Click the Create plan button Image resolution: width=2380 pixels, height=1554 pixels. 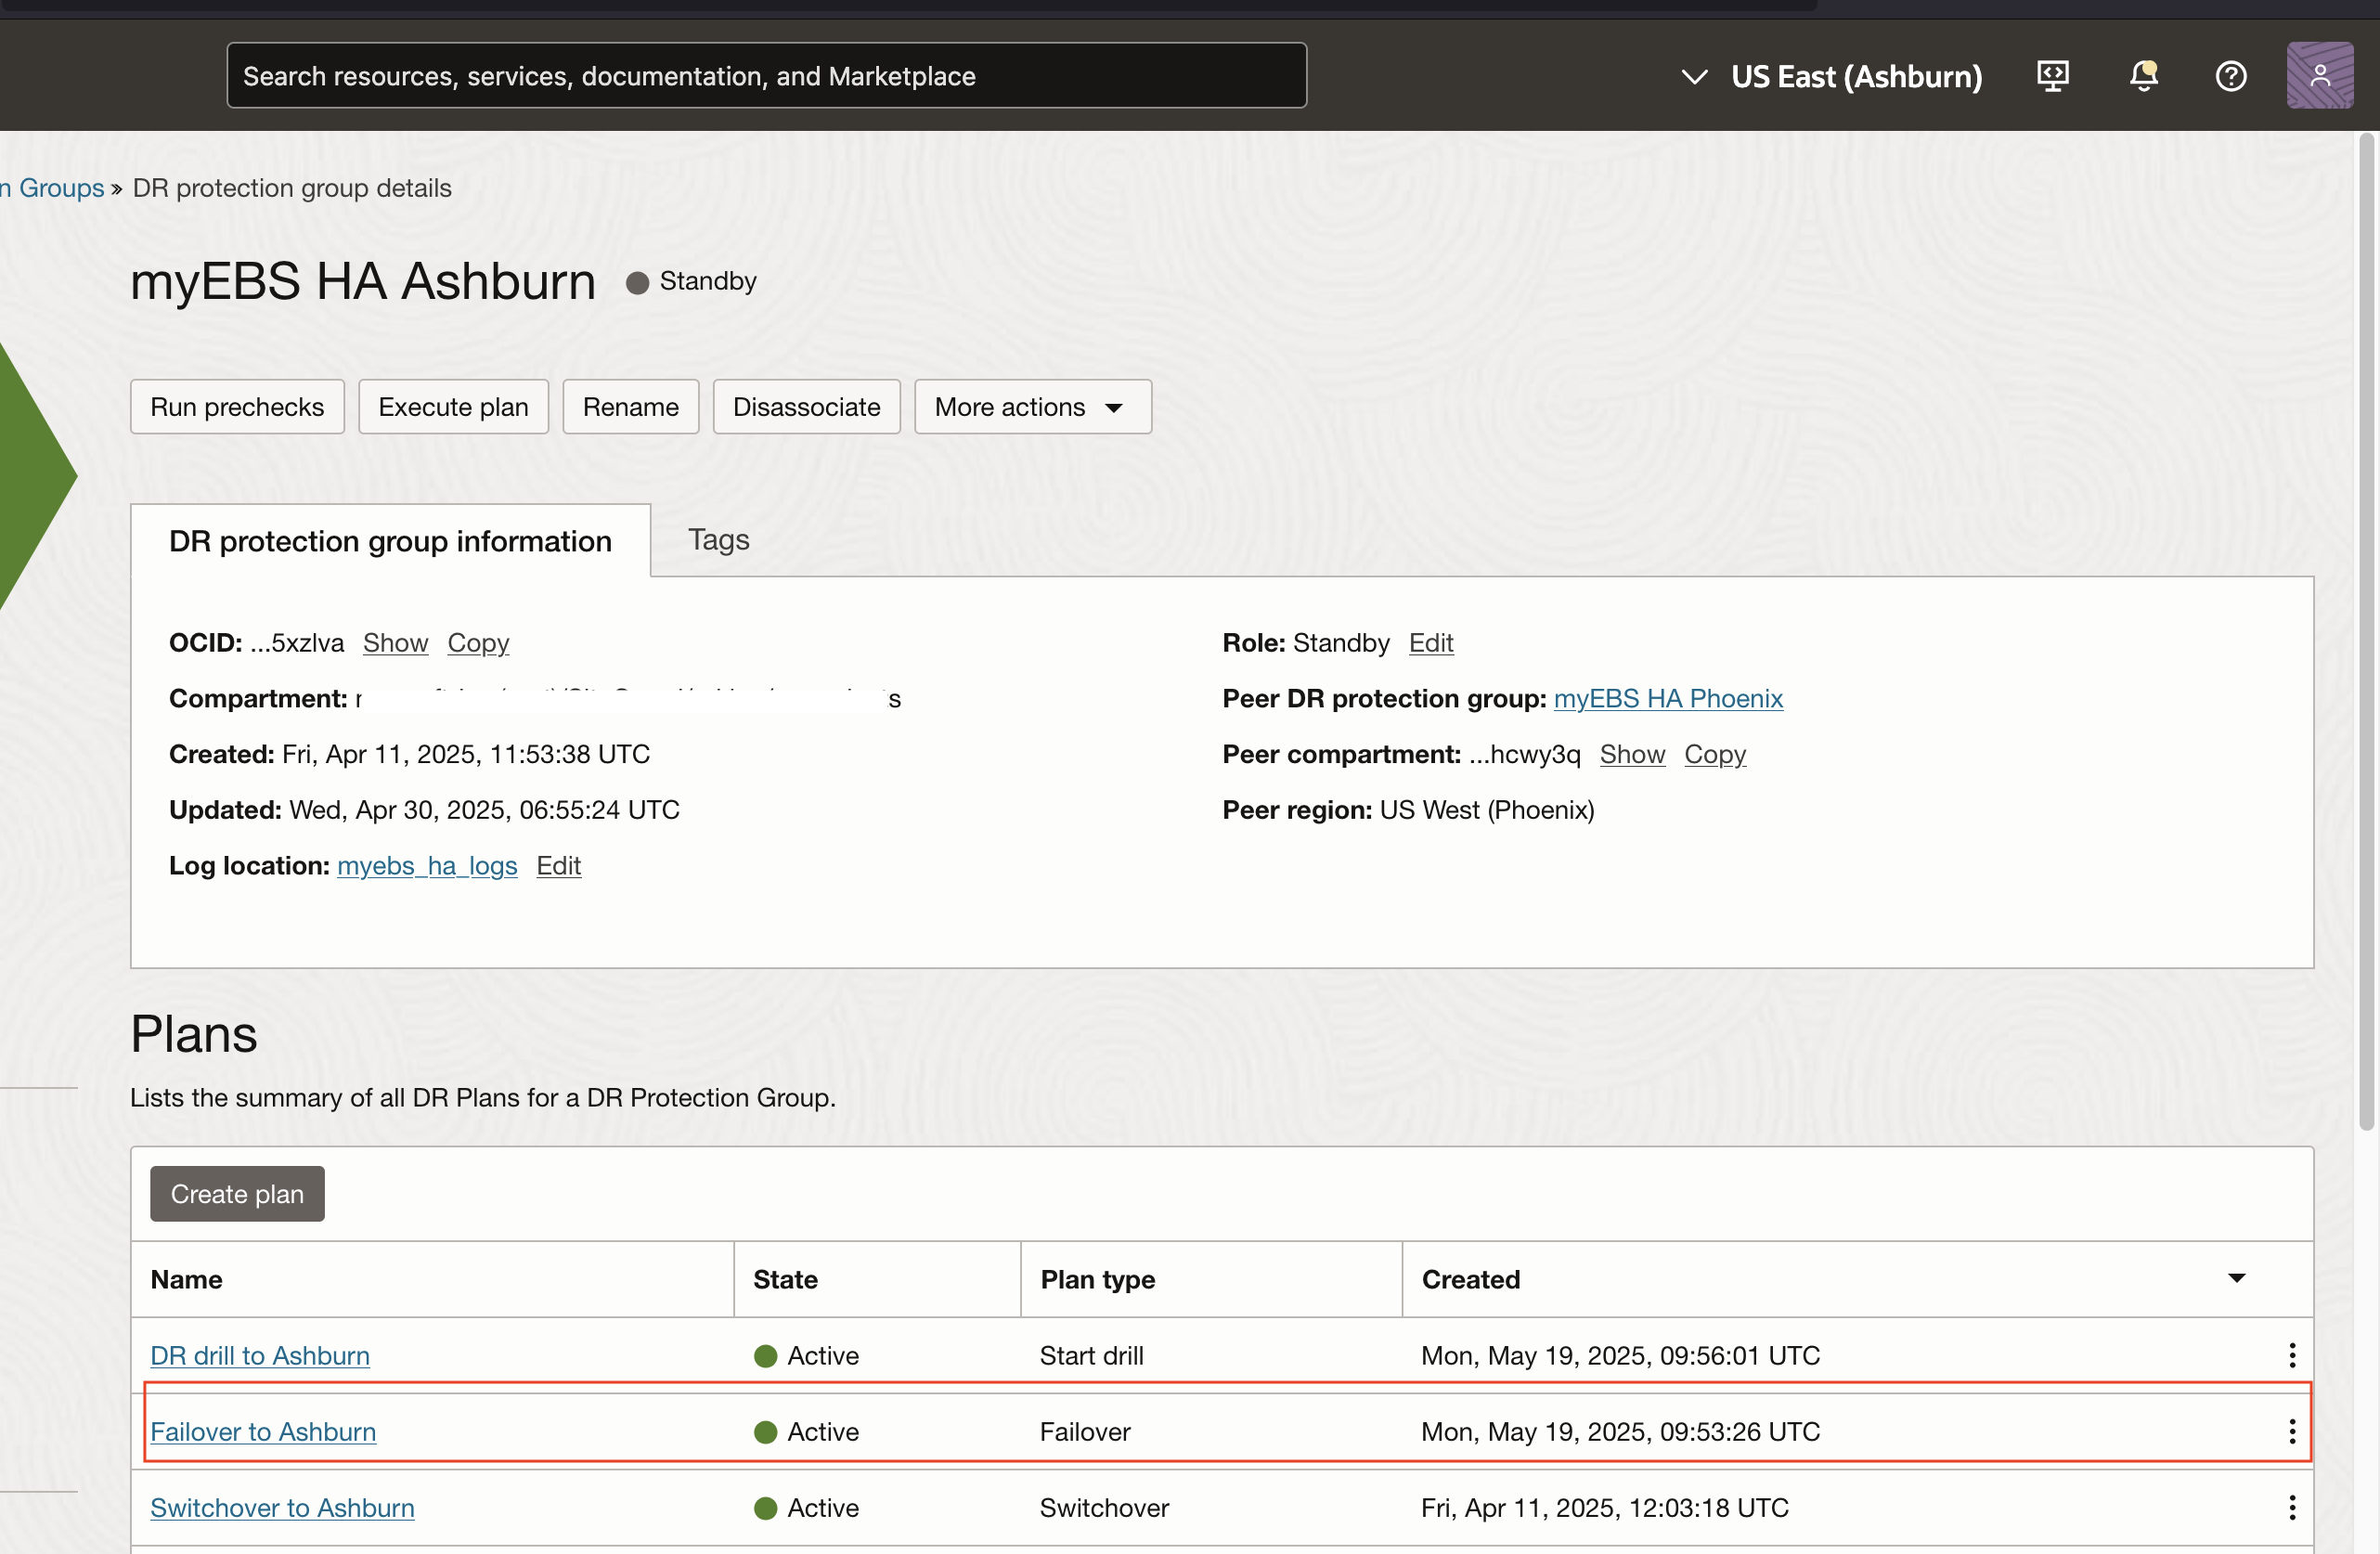point(237,1194)
